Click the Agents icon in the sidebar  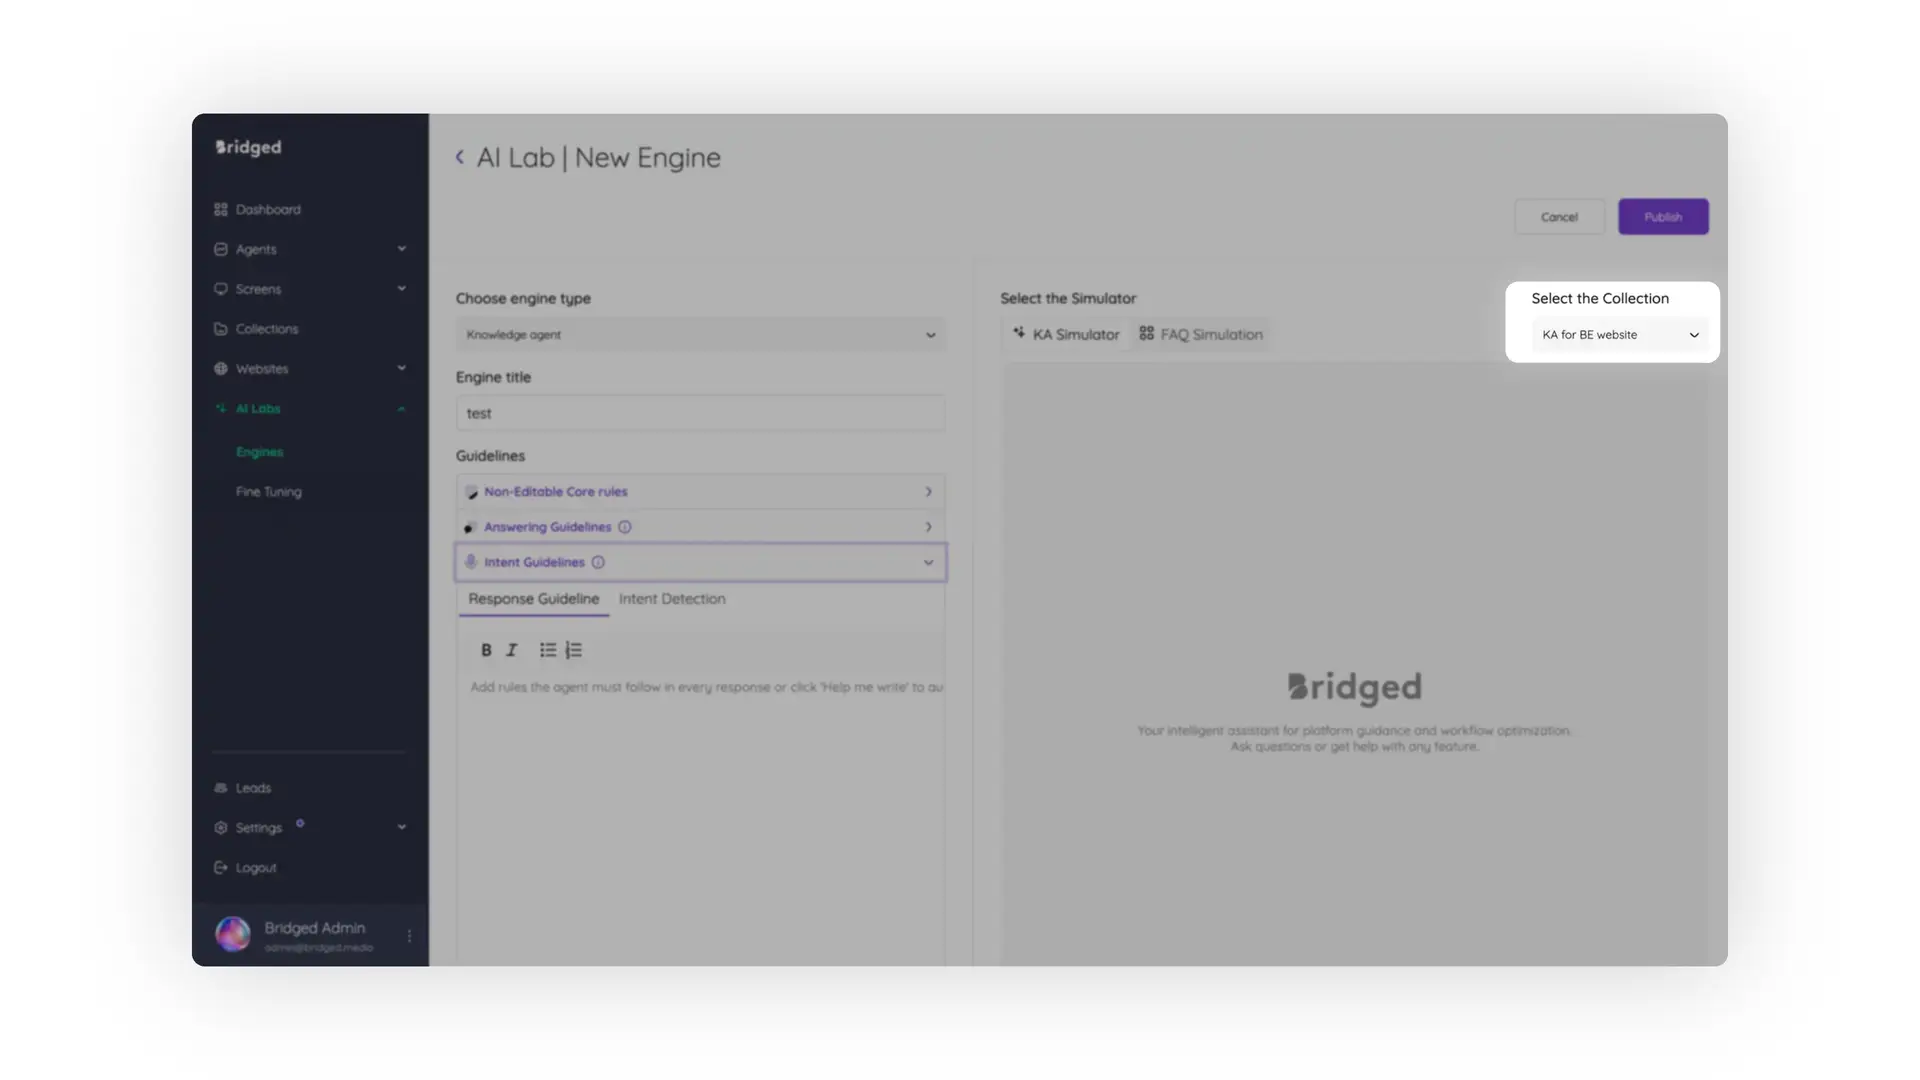221,249
